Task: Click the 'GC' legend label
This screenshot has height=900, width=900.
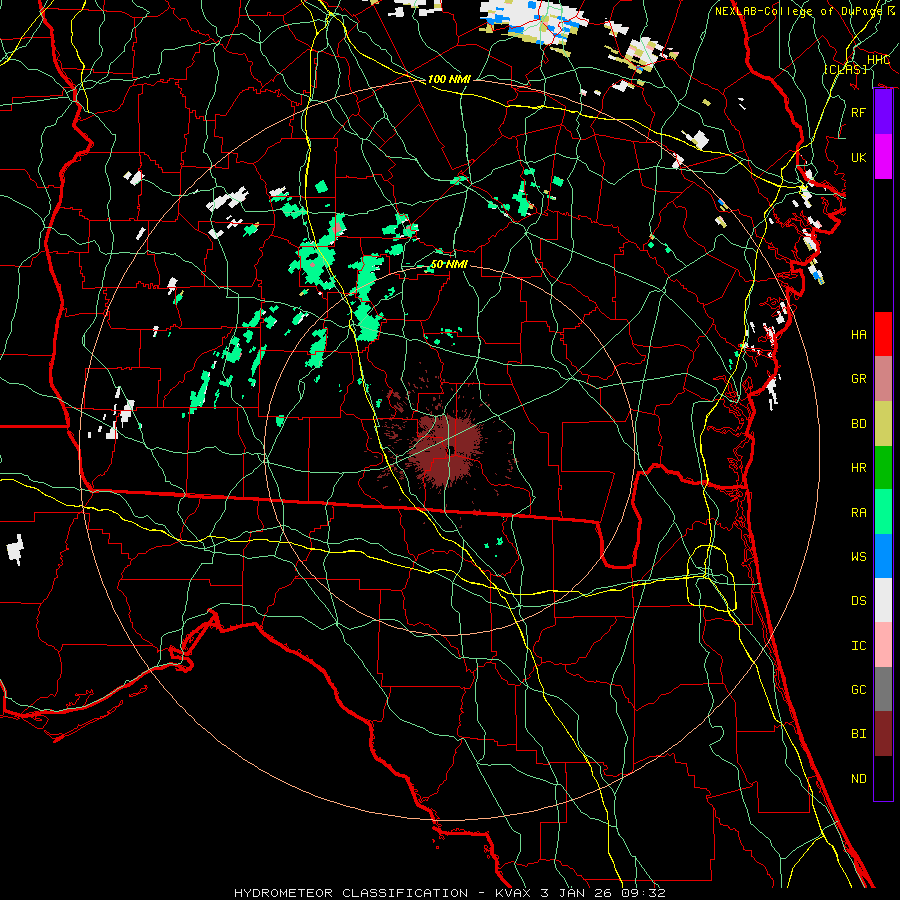Action: coord(858,689)
